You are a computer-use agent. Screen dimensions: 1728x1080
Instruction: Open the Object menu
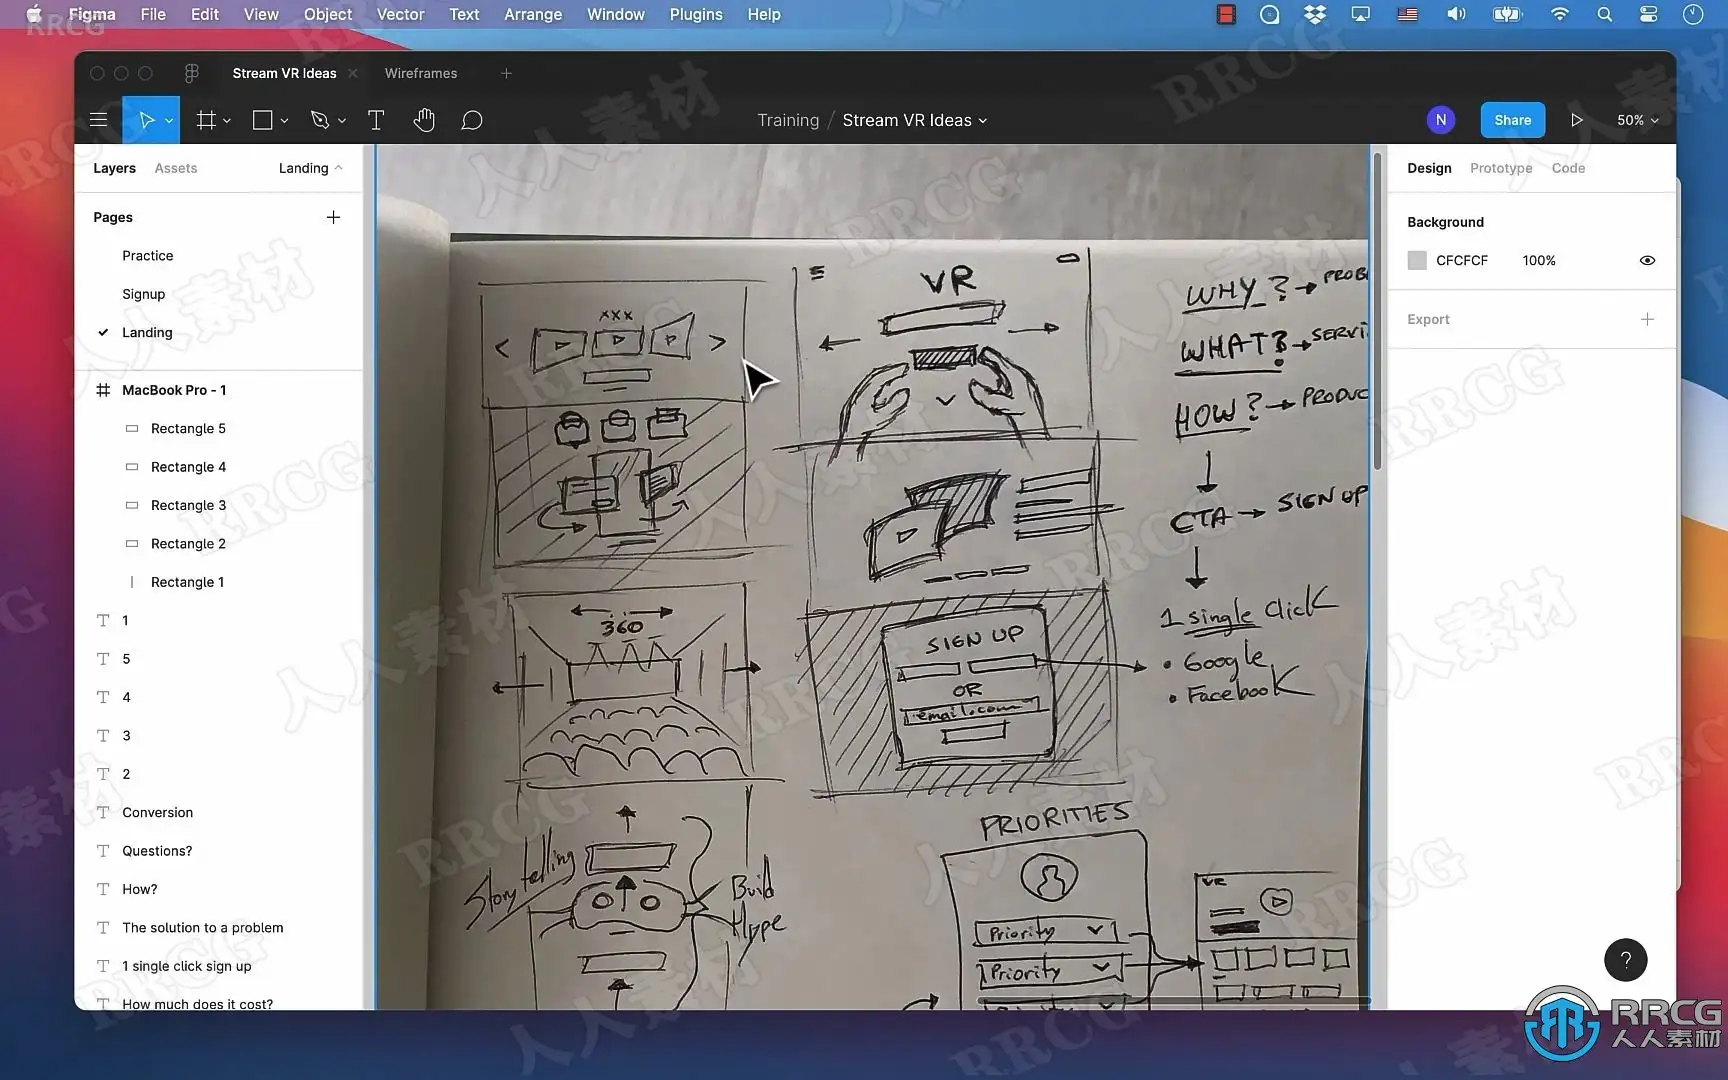tap(328, 14)
